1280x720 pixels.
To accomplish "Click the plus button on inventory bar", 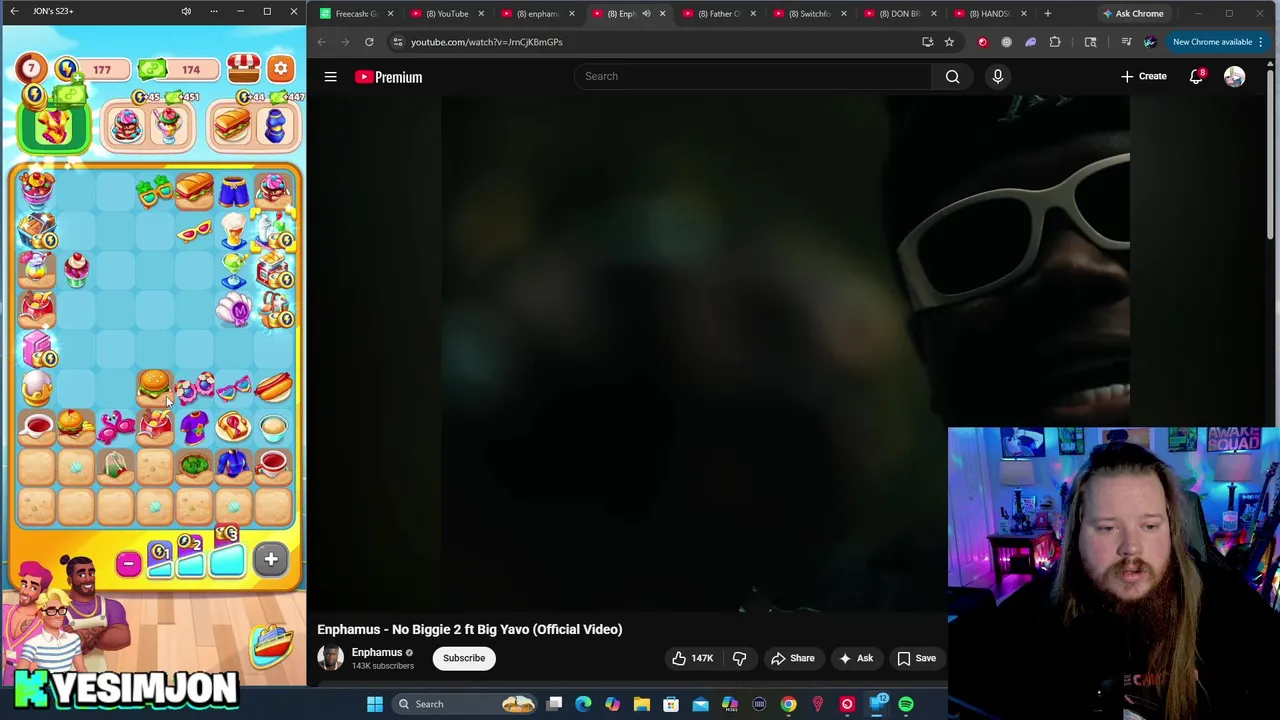I will click(271, 559).
